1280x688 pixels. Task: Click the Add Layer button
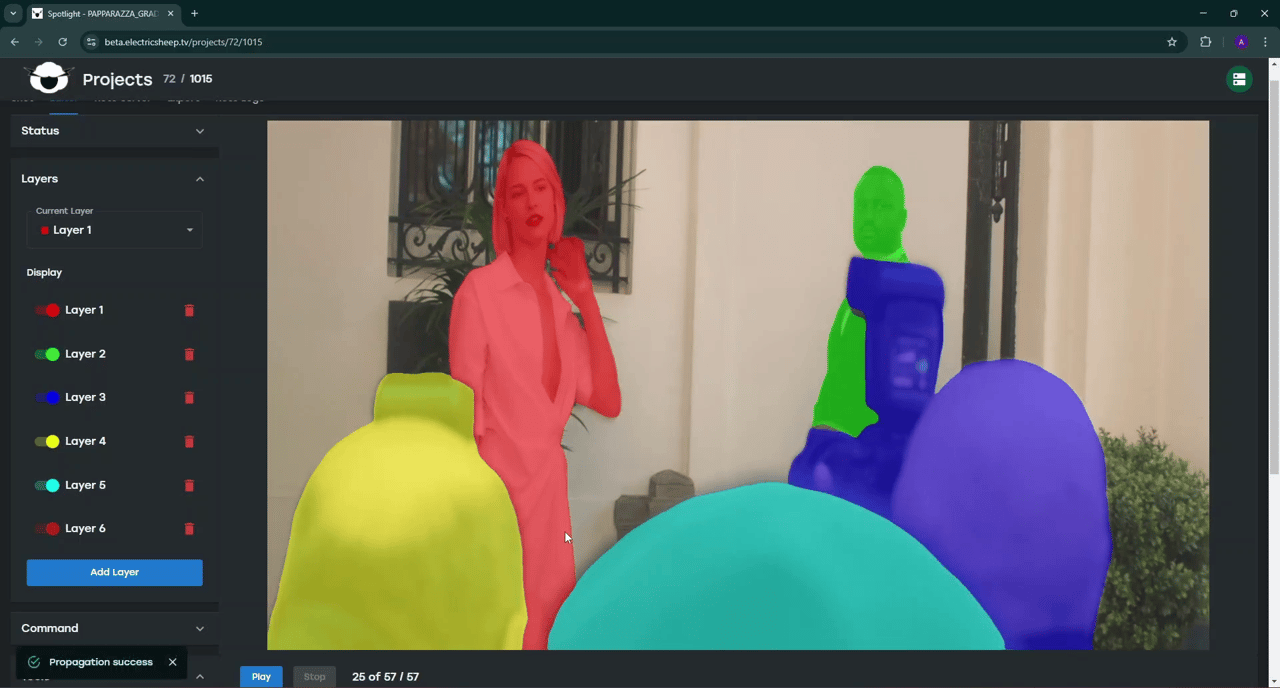tap(114, 572)
